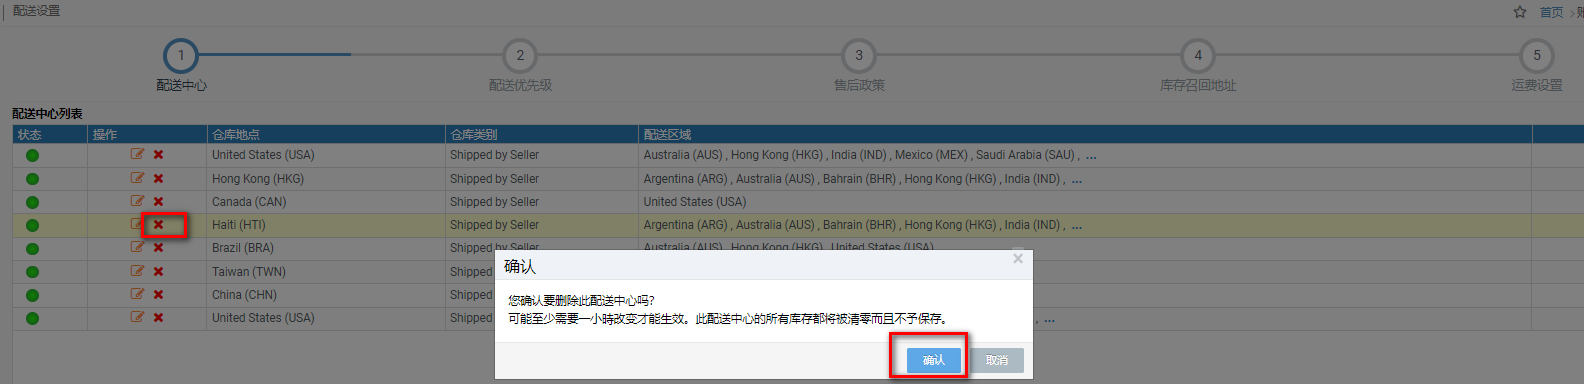Click the 操作 column header

tap(147, 134)
